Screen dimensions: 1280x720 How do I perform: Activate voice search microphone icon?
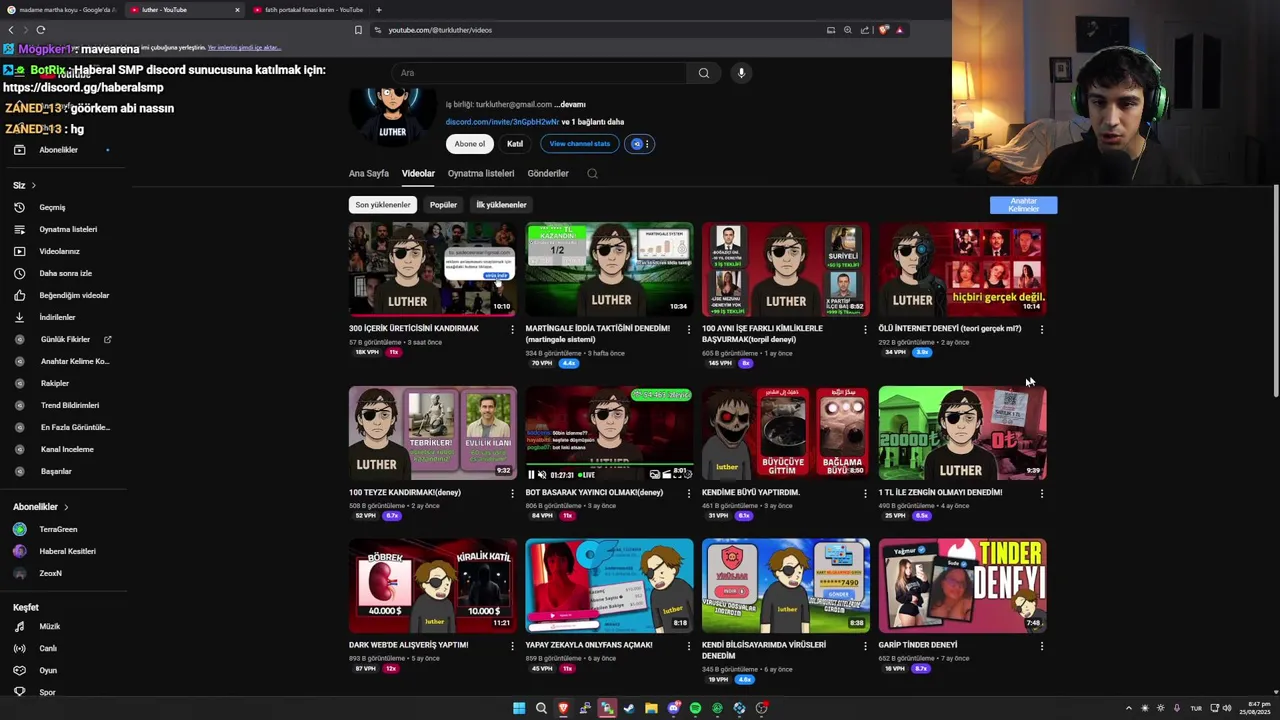tap(741, 73)
